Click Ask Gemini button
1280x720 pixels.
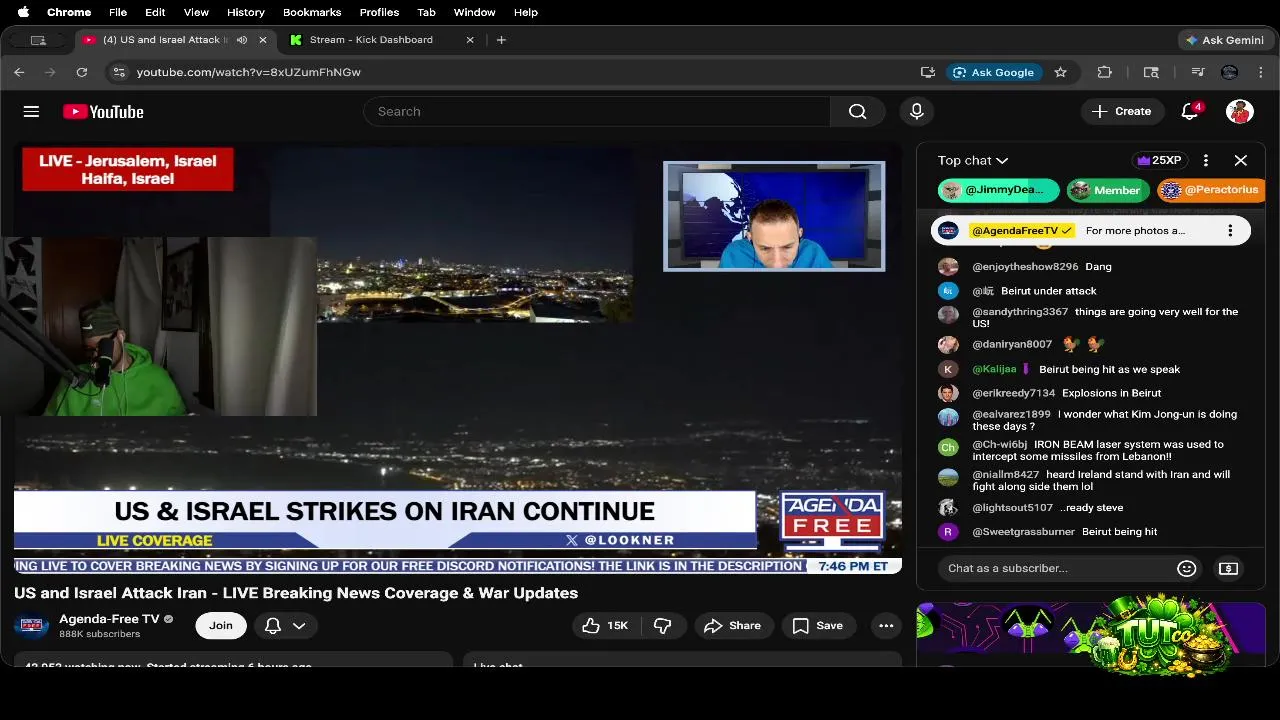[1225, 40]
